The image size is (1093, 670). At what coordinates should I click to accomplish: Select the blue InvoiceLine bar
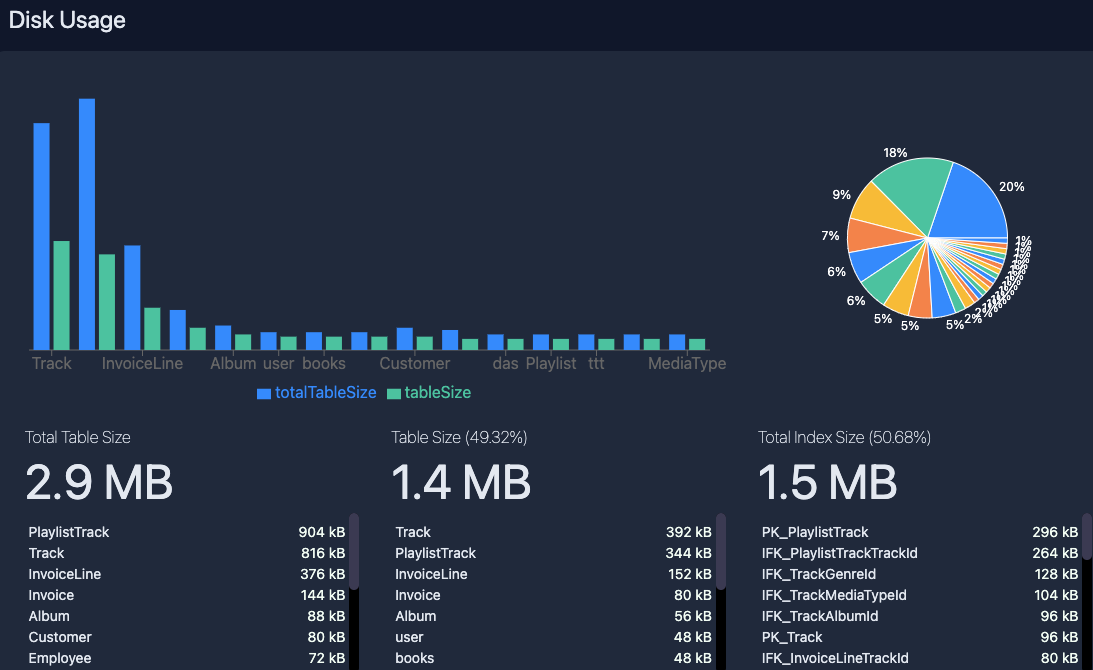pos(132,297)
